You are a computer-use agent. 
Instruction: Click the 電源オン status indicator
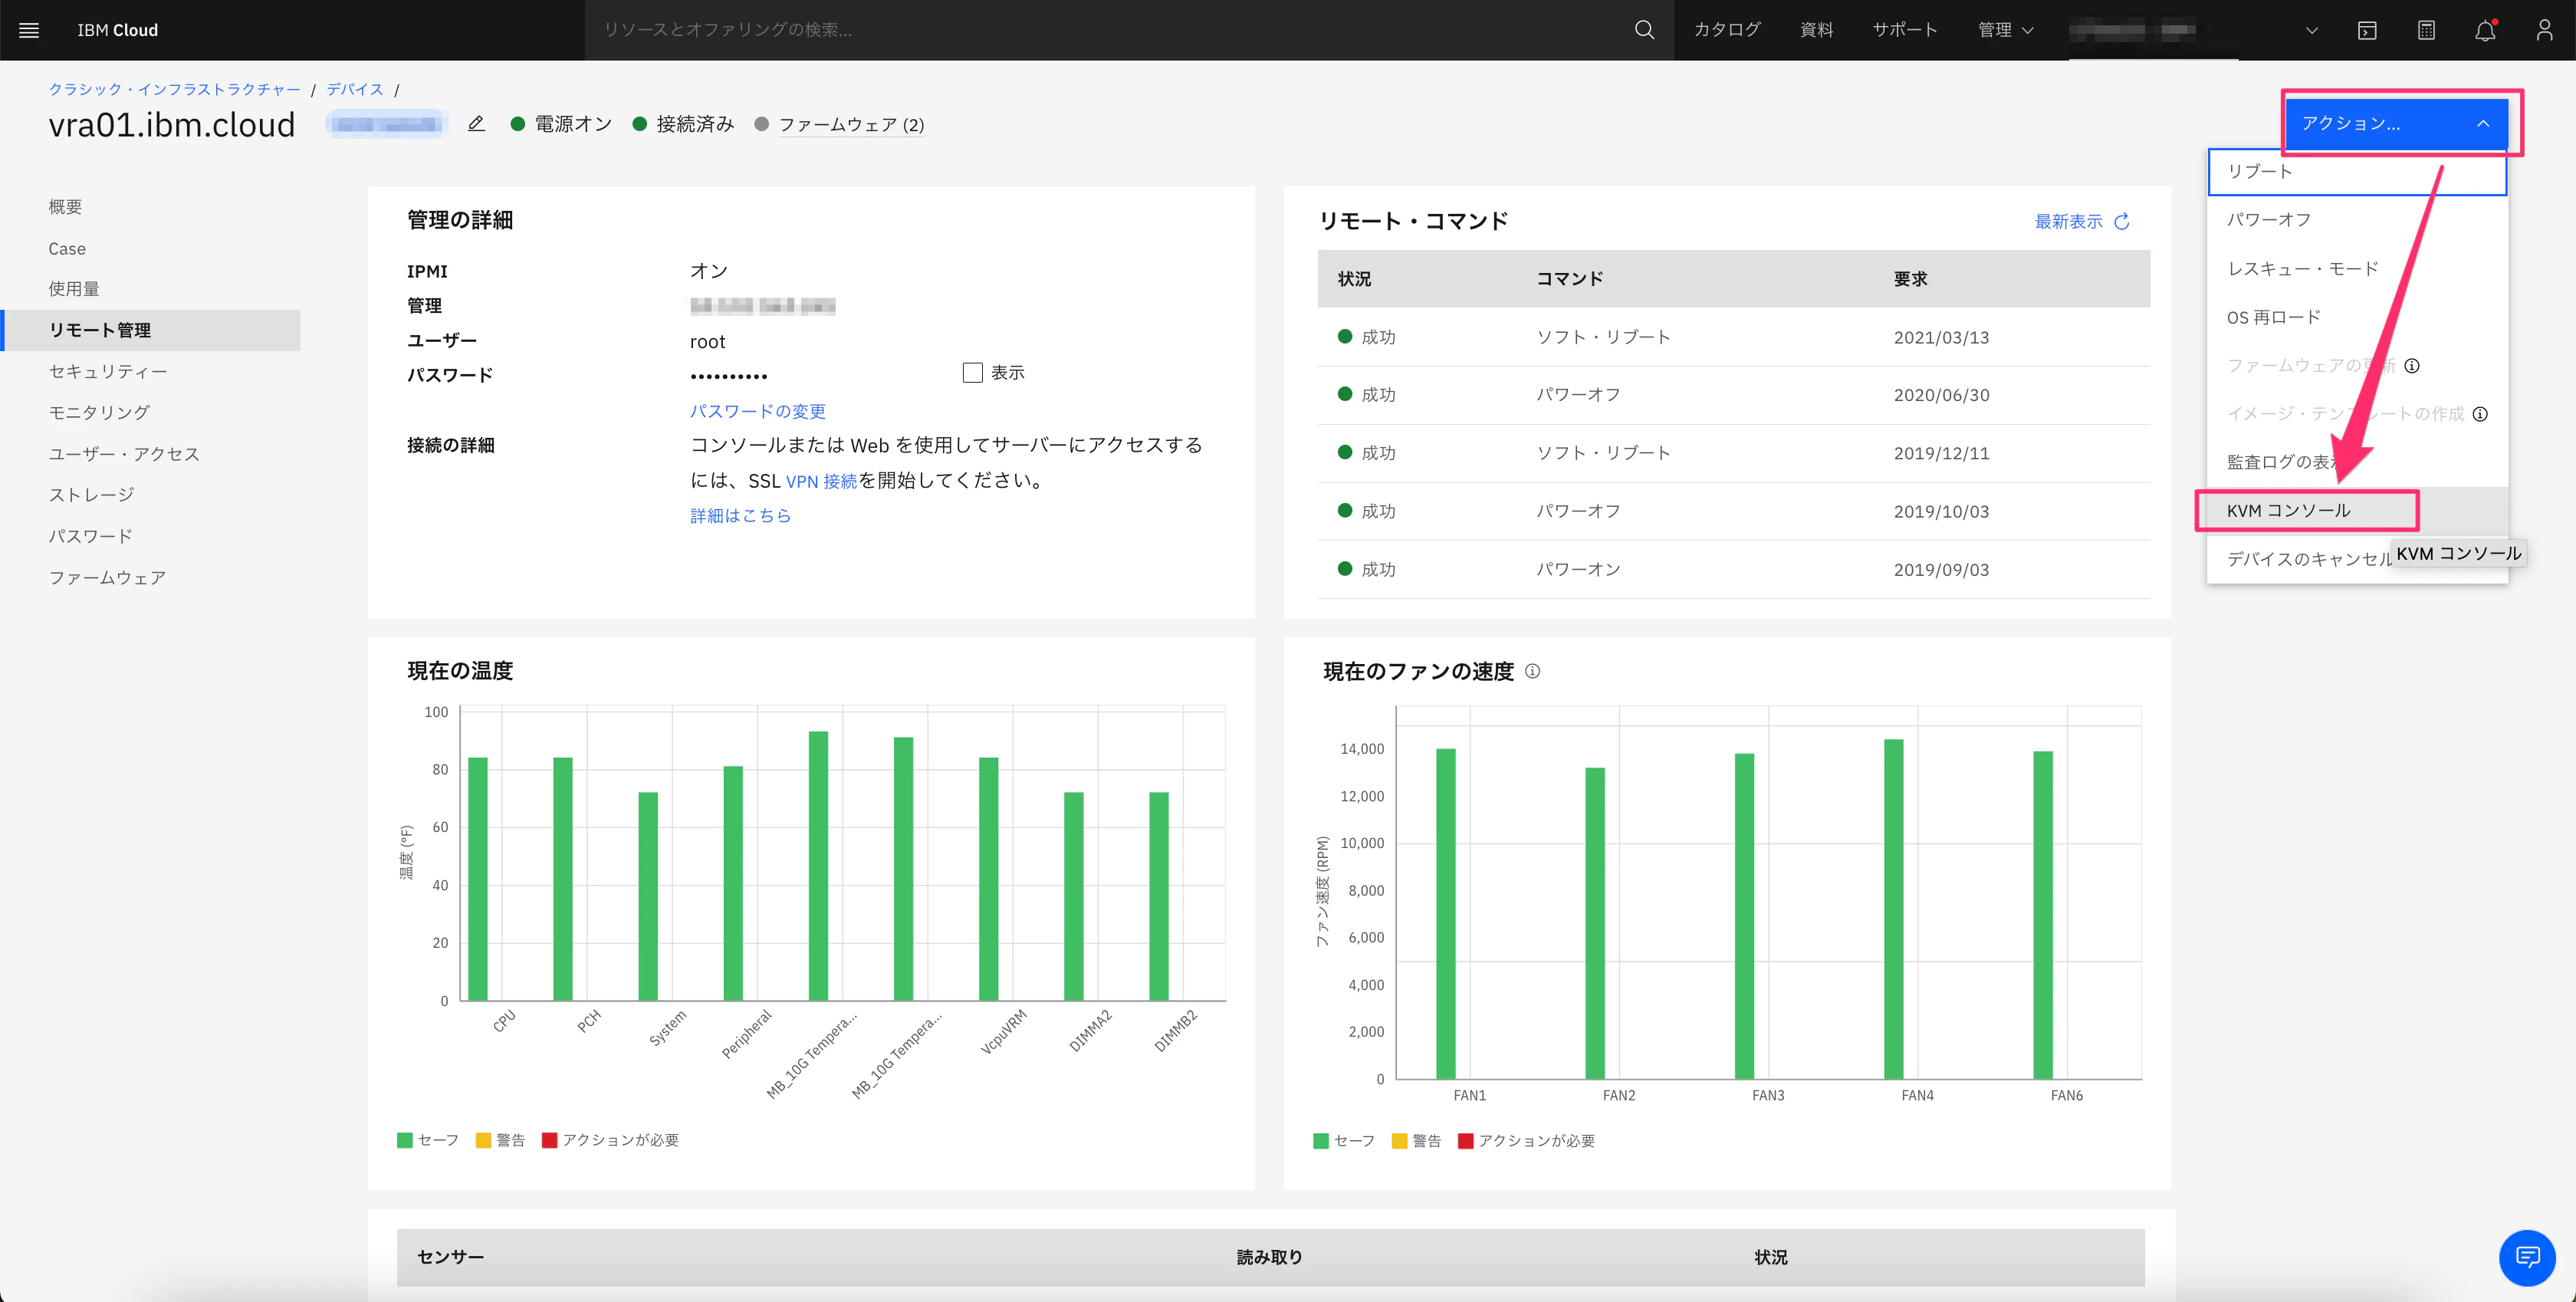click(x=562, y=124)
